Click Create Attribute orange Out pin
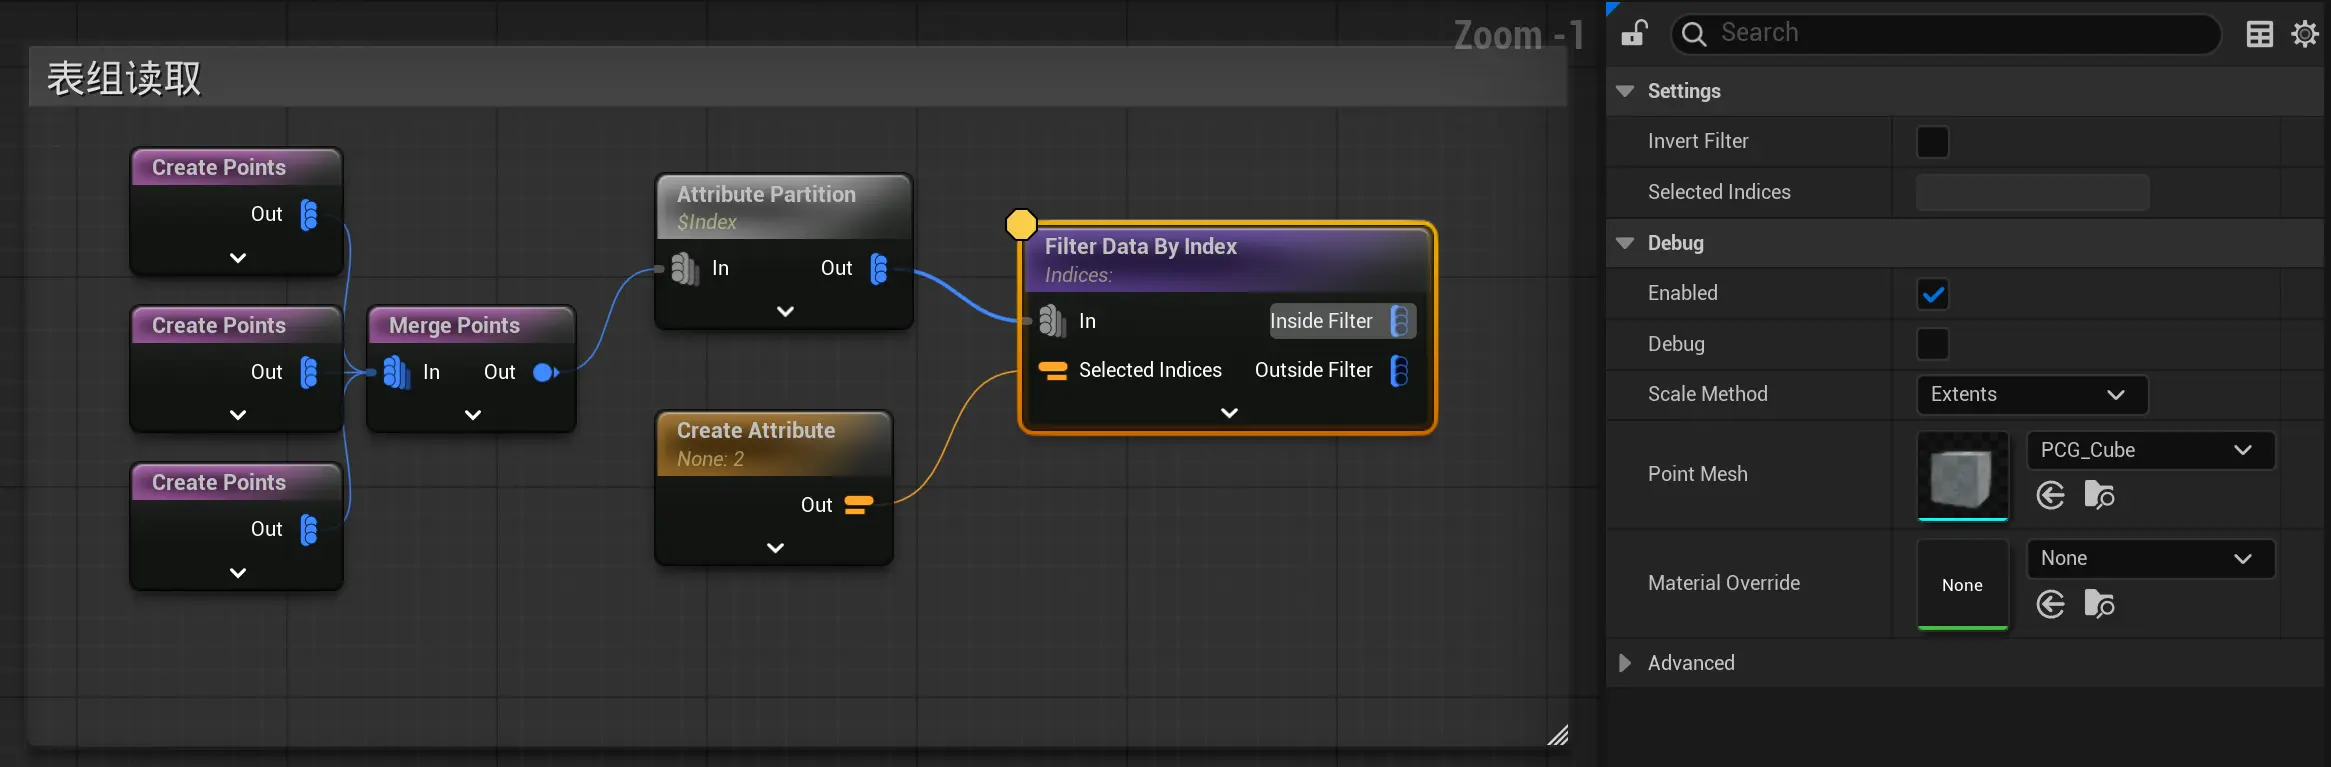This screenshot has width=2331, height=767. (x=858, y=505)
